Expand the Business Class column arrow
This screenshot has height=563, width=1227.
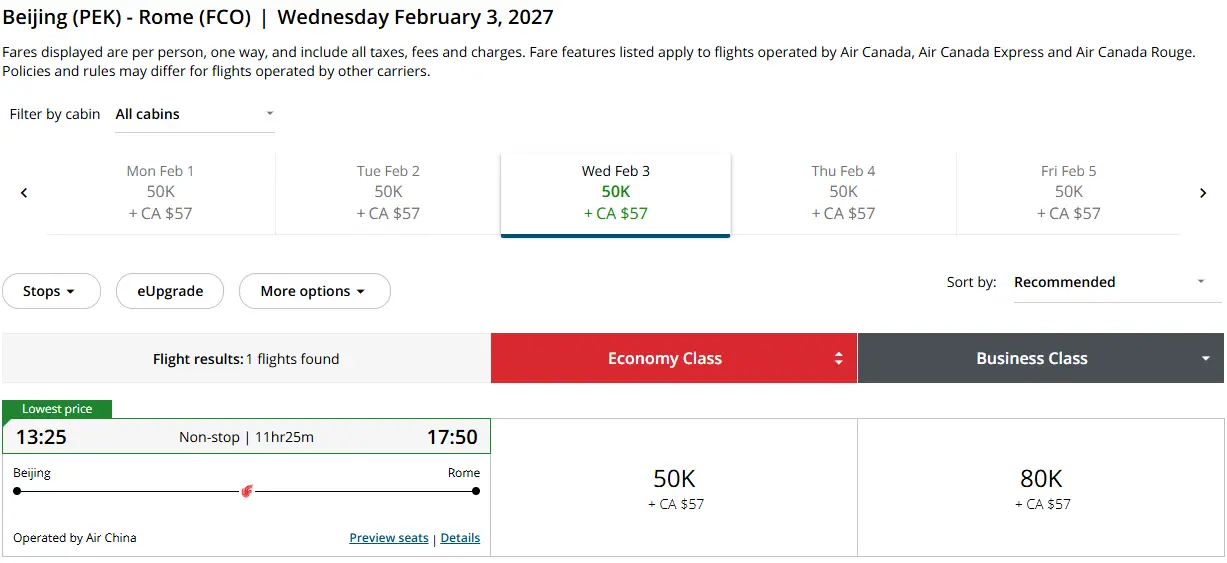pos(1206,359)
